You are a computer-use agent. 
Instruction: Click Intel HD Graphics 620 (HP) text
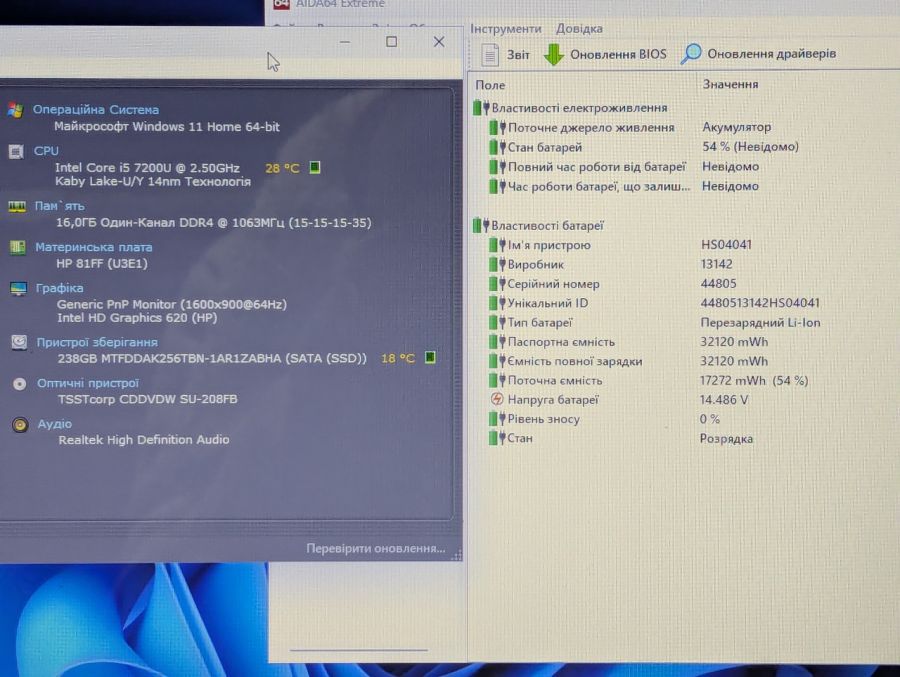[x=137, y=318]
